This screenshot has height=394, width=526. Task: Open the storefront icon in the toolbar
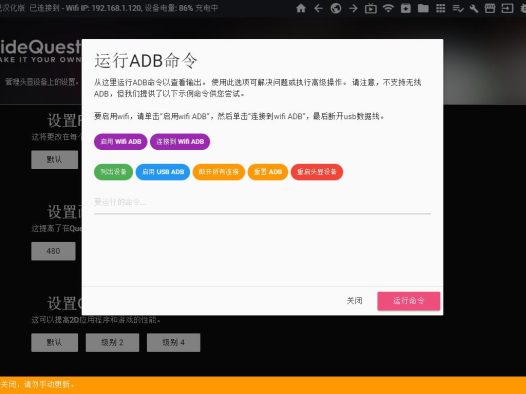click(x=490, y=8)
